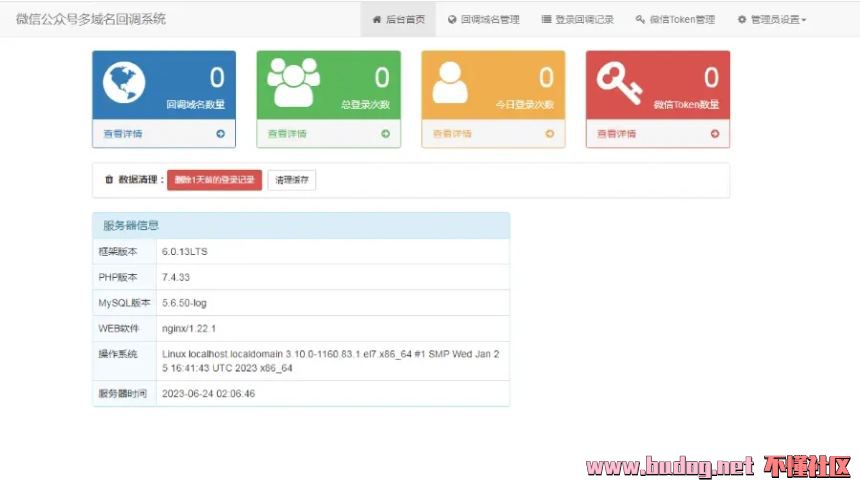Screen dimensions: 860x487
Task: Click the 0 count in red Token card
Action: (711, 77)
